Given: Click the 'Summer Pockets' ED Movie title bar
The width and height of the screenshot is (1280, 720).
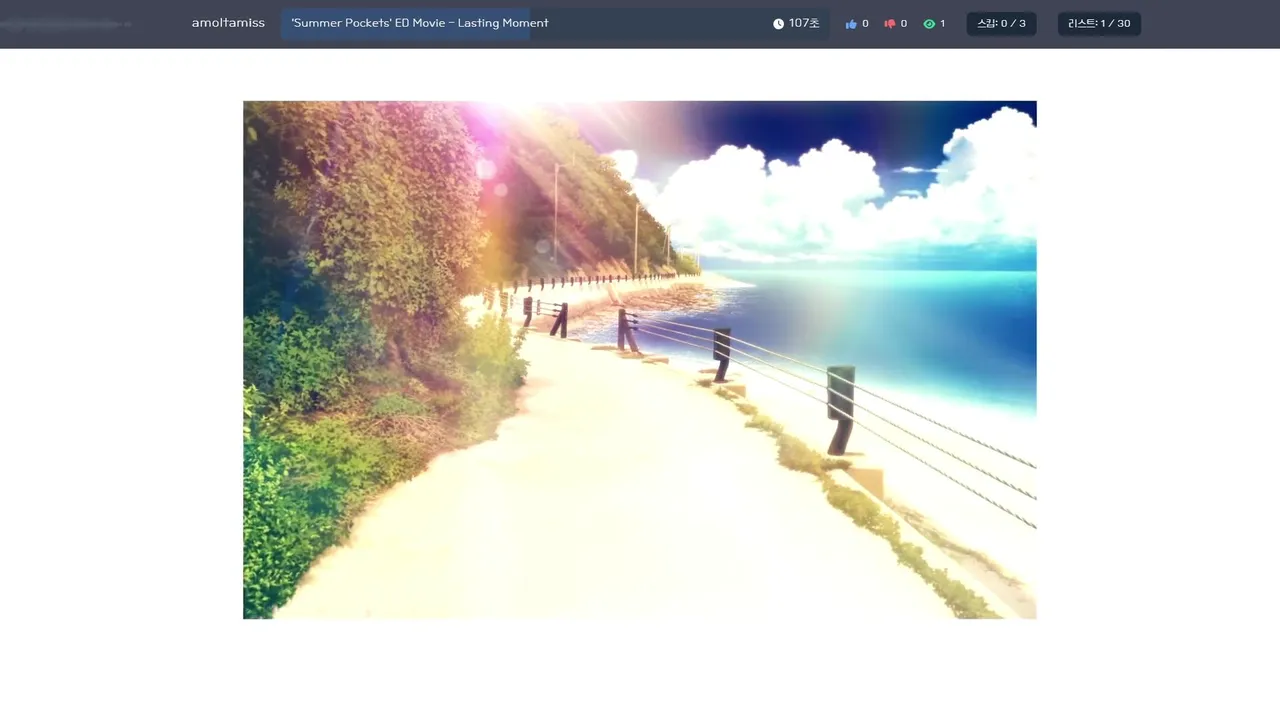Looking at the screenshot, I should 555,24.
